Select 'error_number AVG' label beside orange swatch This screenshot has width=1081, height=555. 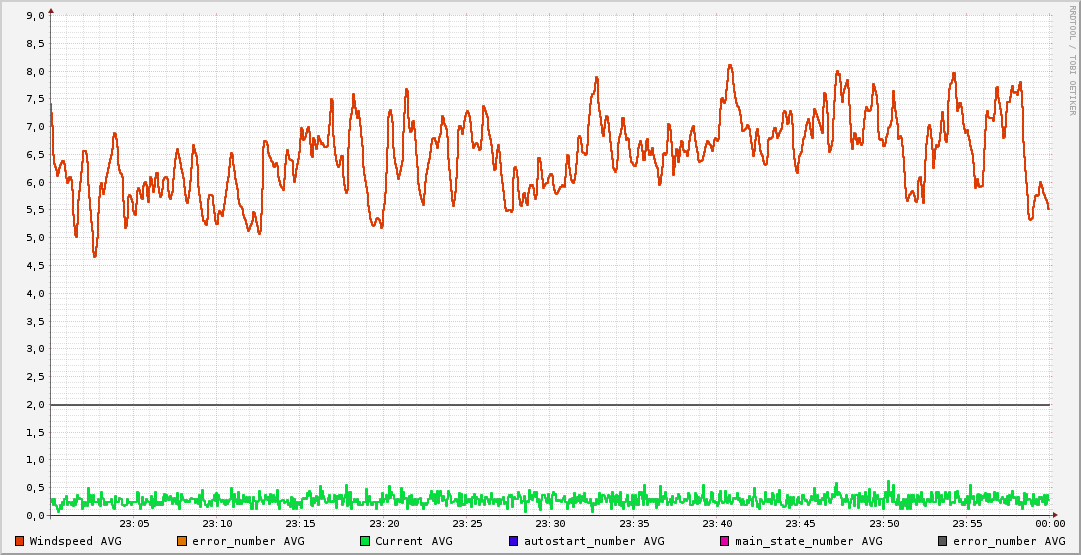[248, 541]
